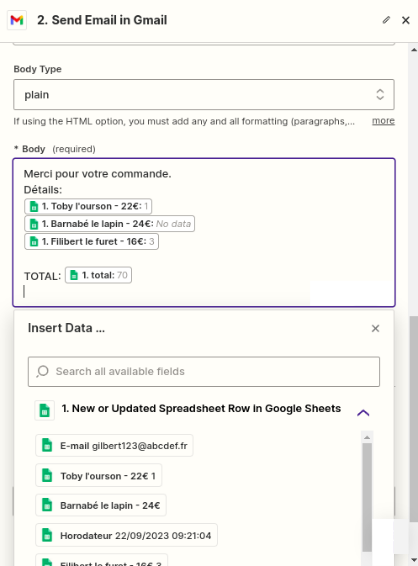The image size is (418, 566).
Task: Click the '2. Send Email in Gmail' title
Action: pyautogui.click(x=102, y=20)
